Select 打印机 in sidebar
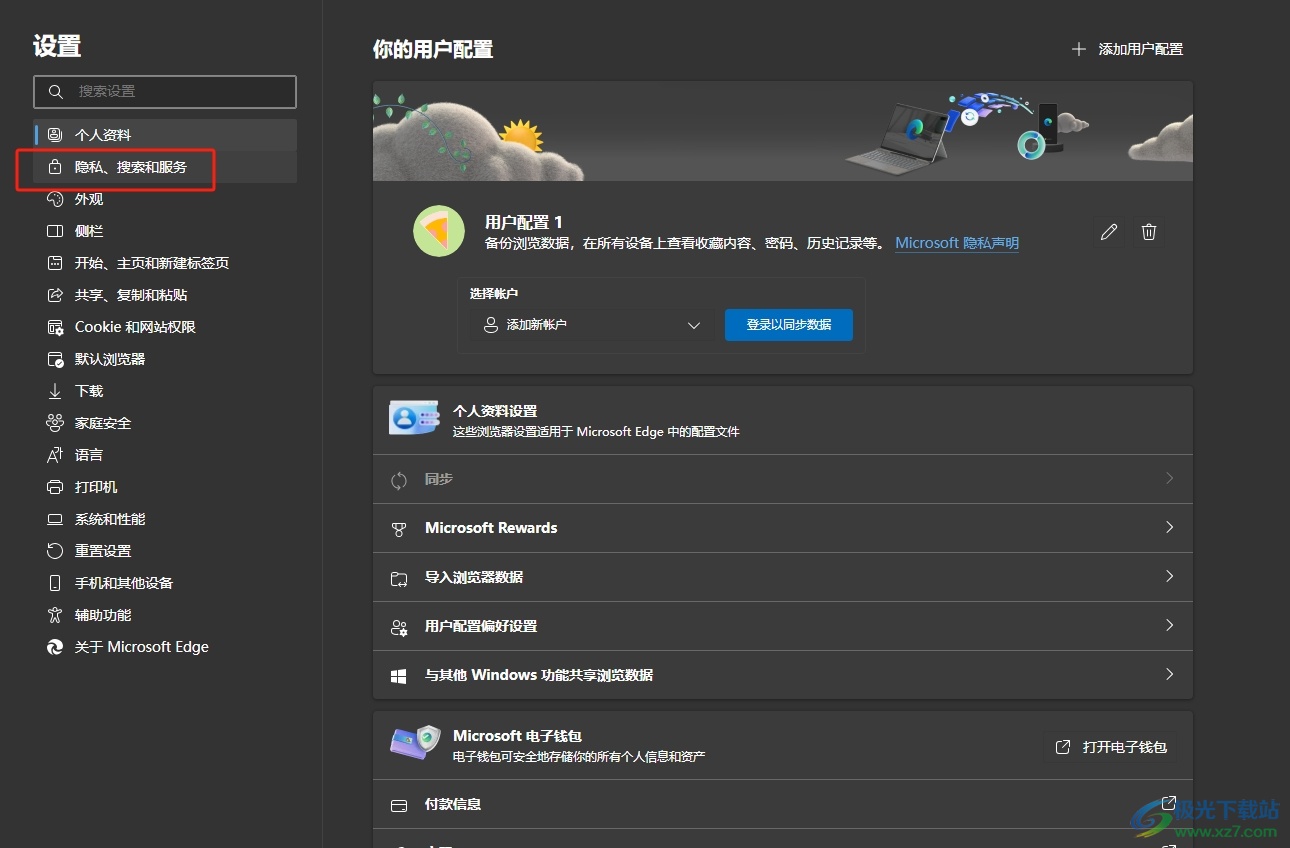Screen dimensions: 1290x848 click(x=165, y=487)
